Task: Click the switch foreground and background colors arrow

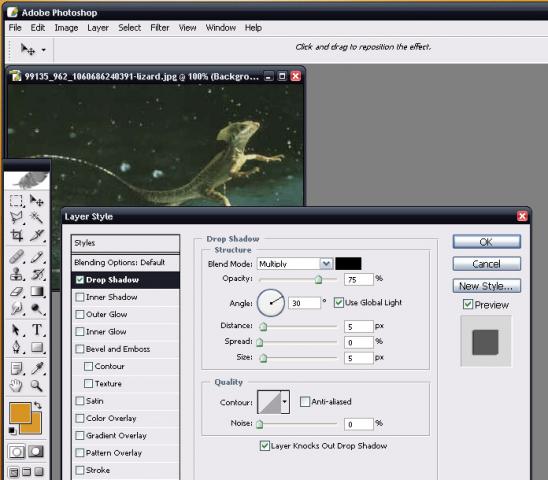Action: point(38,406)
